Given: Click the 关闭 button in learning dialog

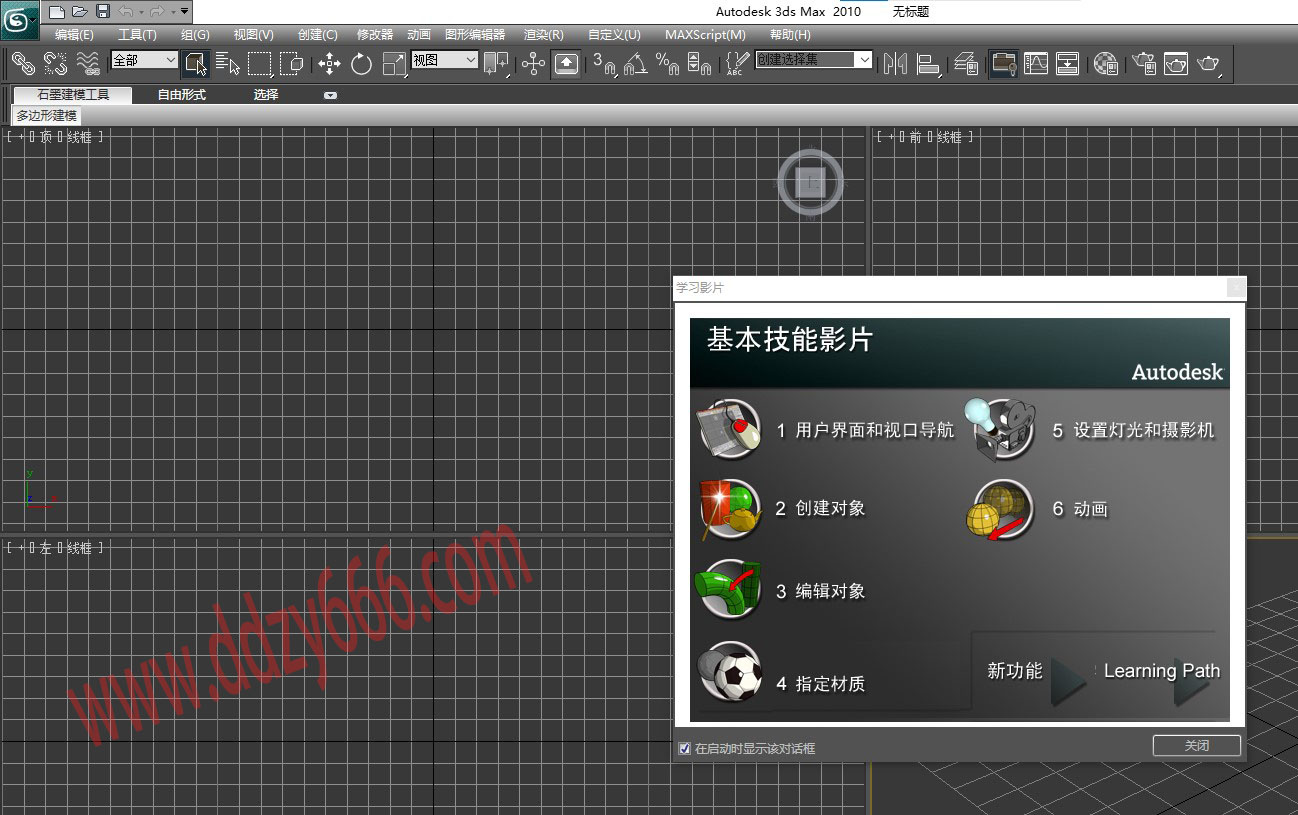Looking at the screenshot, I should [x=1197, y=746].
